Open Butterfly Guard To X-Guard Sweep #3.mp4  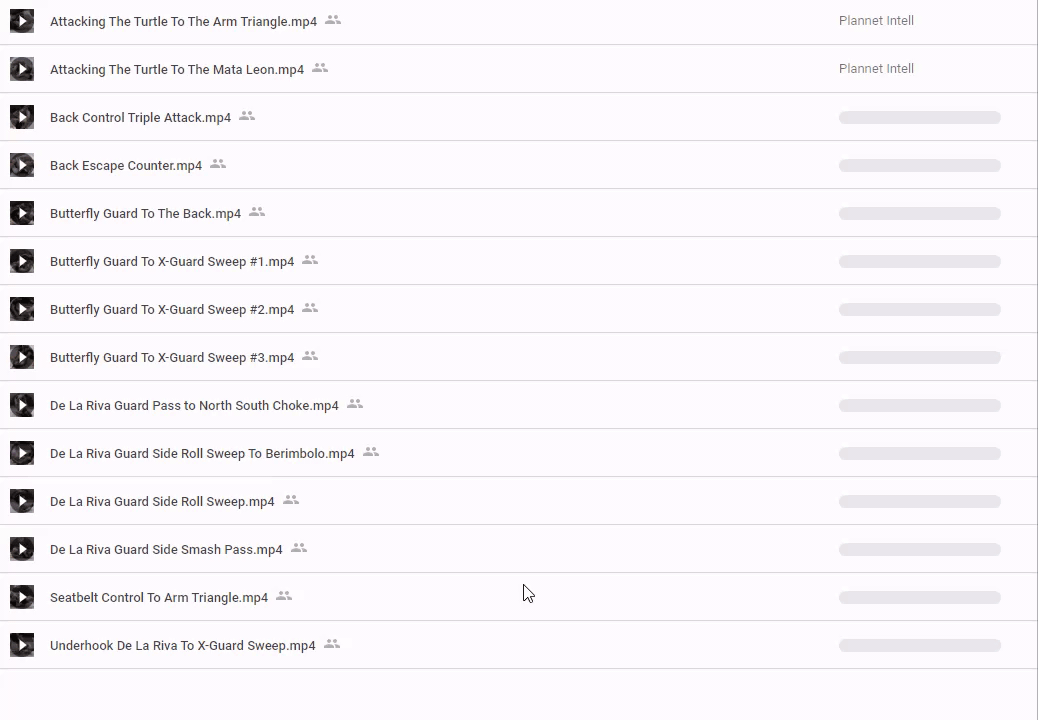(172, 358)
